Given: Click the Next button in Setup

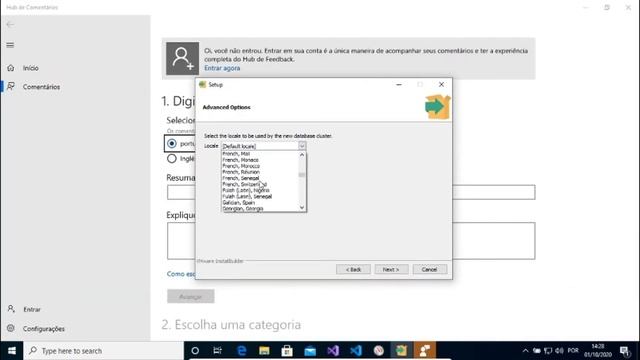Looking at the screenshot, I should coord(391,269).
